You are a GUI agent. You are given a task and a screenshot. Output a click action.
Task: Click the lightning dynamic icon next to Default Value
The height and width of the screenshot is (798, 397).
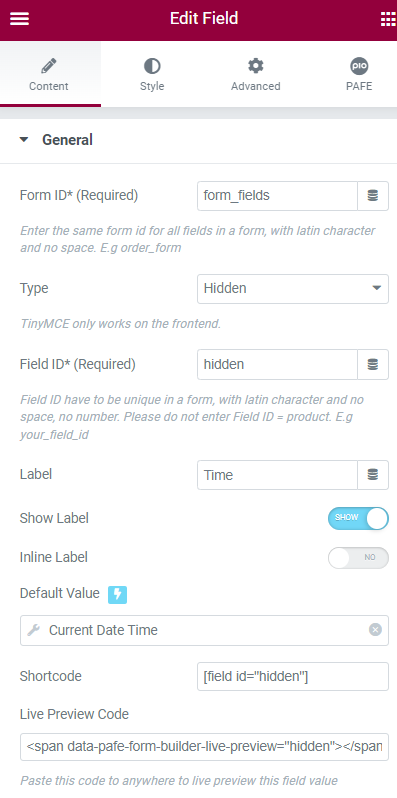117,594
